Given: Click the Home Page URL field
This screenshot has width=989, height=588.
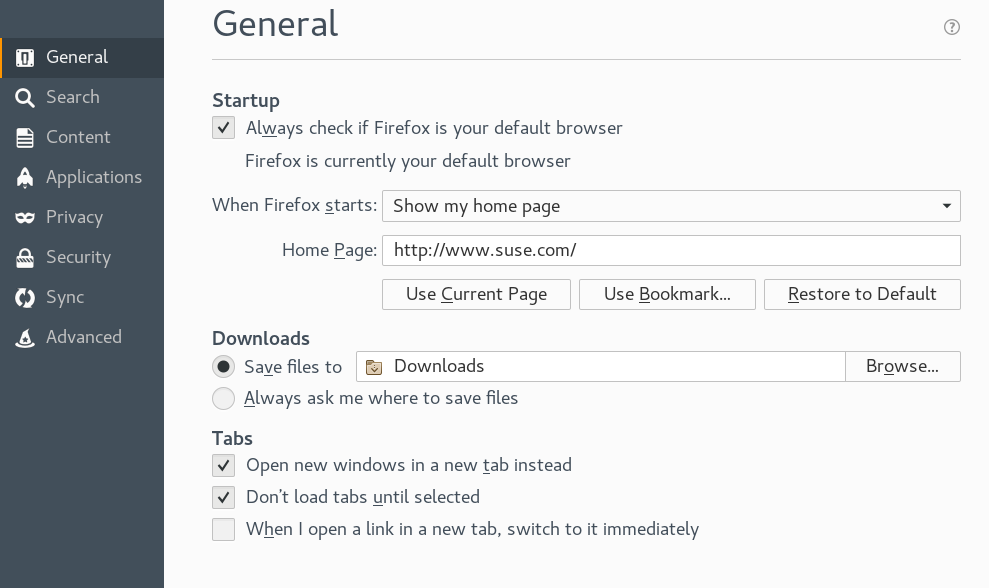Looking at the screenshot, I should 670,250.
